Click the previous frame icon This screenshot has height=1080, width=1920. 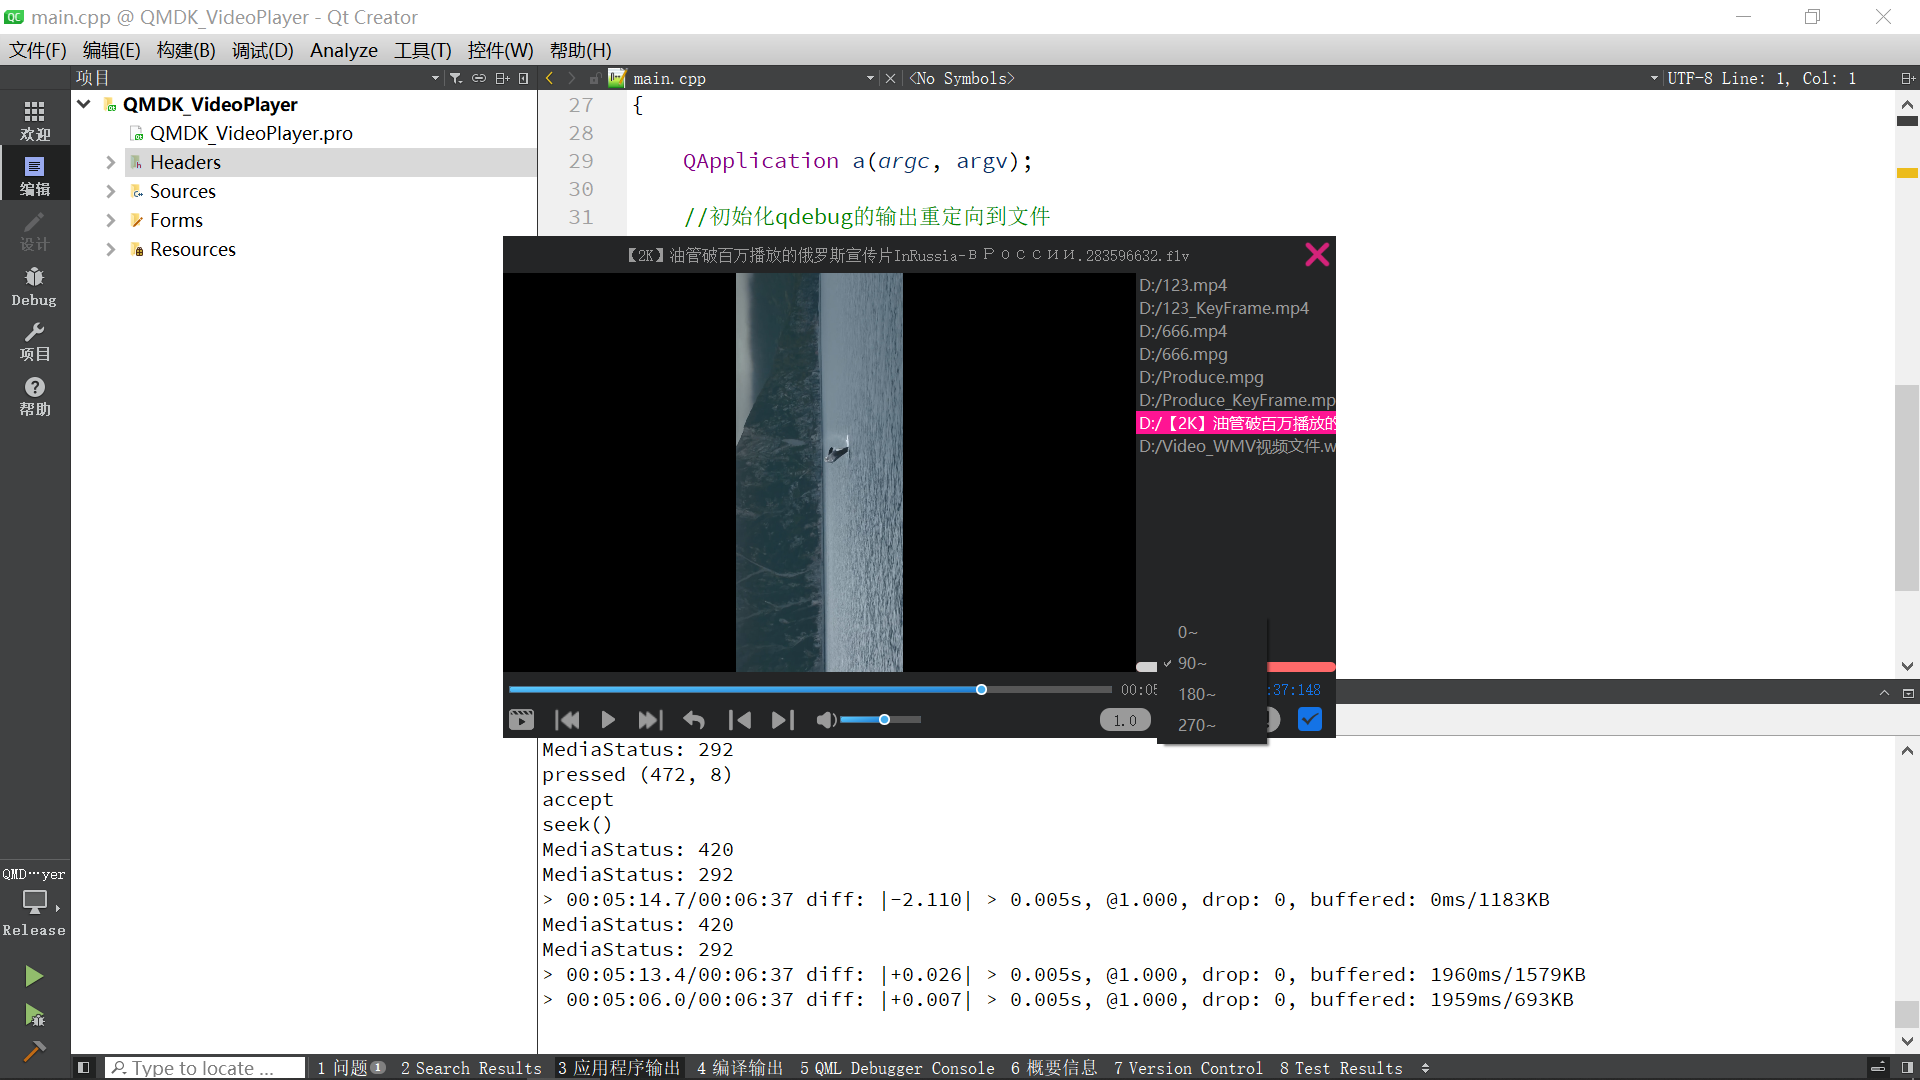[740, 720]
